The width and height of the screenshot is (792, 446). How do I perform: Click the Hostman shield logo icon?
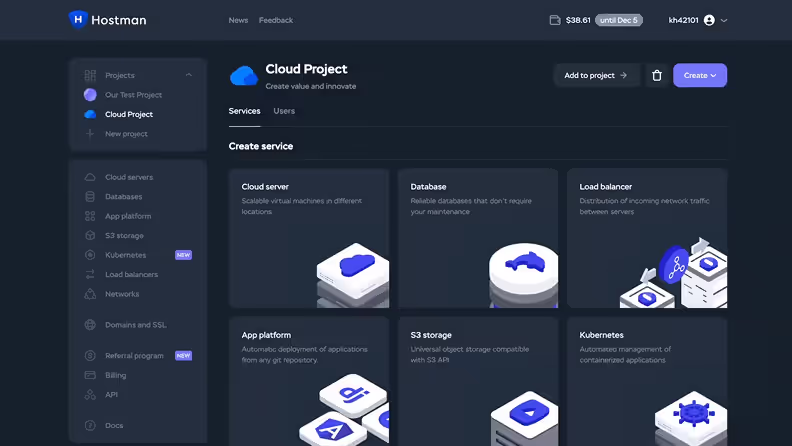pyautogui.click(x=78, y=19)
